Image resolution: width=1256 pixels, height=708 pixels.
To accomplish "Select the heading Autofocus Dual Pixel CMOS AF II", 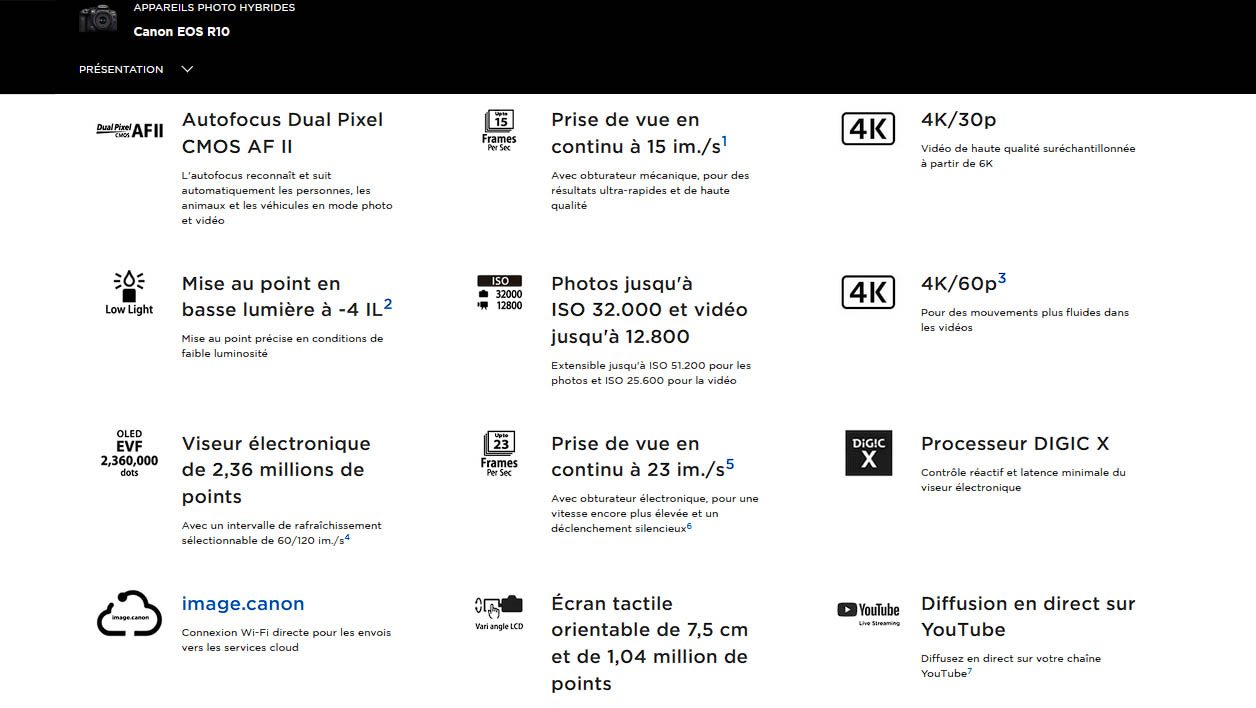I will tap(282, 133).
